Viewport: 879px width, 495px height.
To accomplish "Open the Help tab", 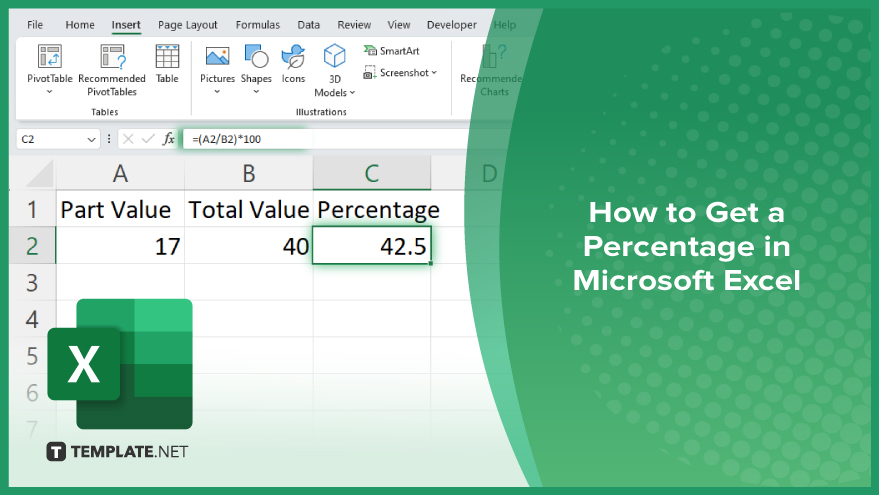I will click(x=505, y=25).
